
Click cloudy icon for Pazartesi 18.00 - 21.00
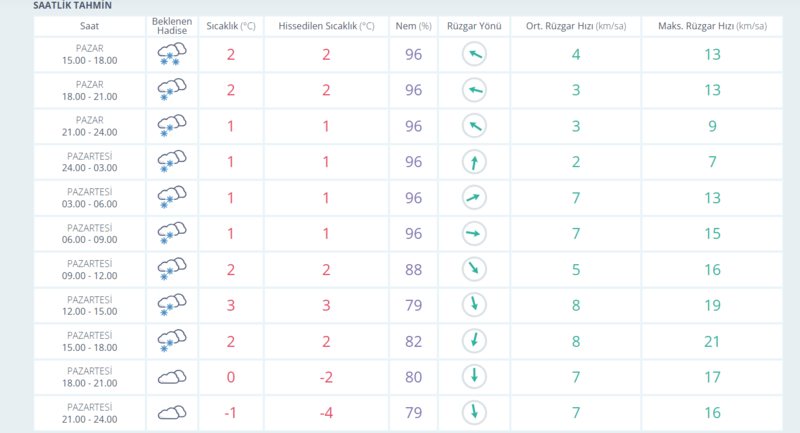(171, 377)
